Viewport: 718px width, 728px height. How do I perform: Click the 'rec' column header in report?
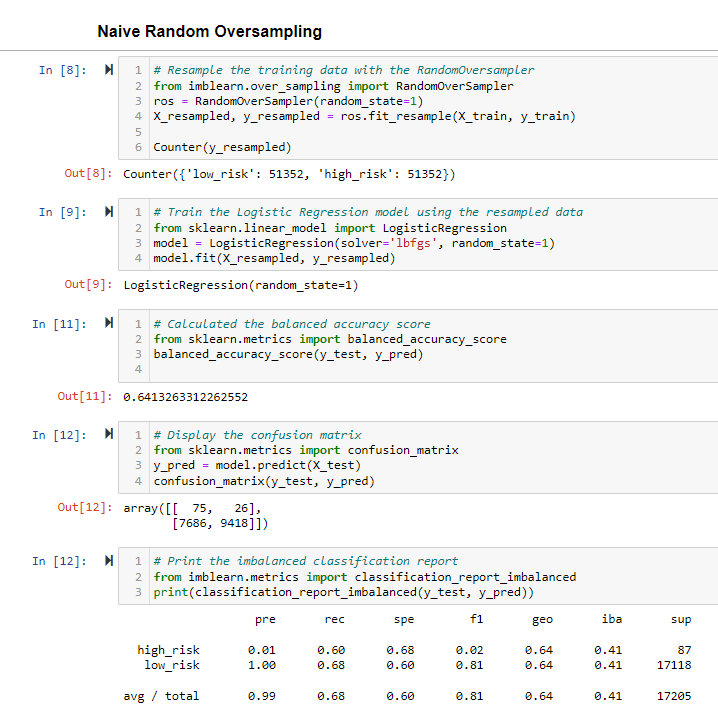tap(334, 620)
